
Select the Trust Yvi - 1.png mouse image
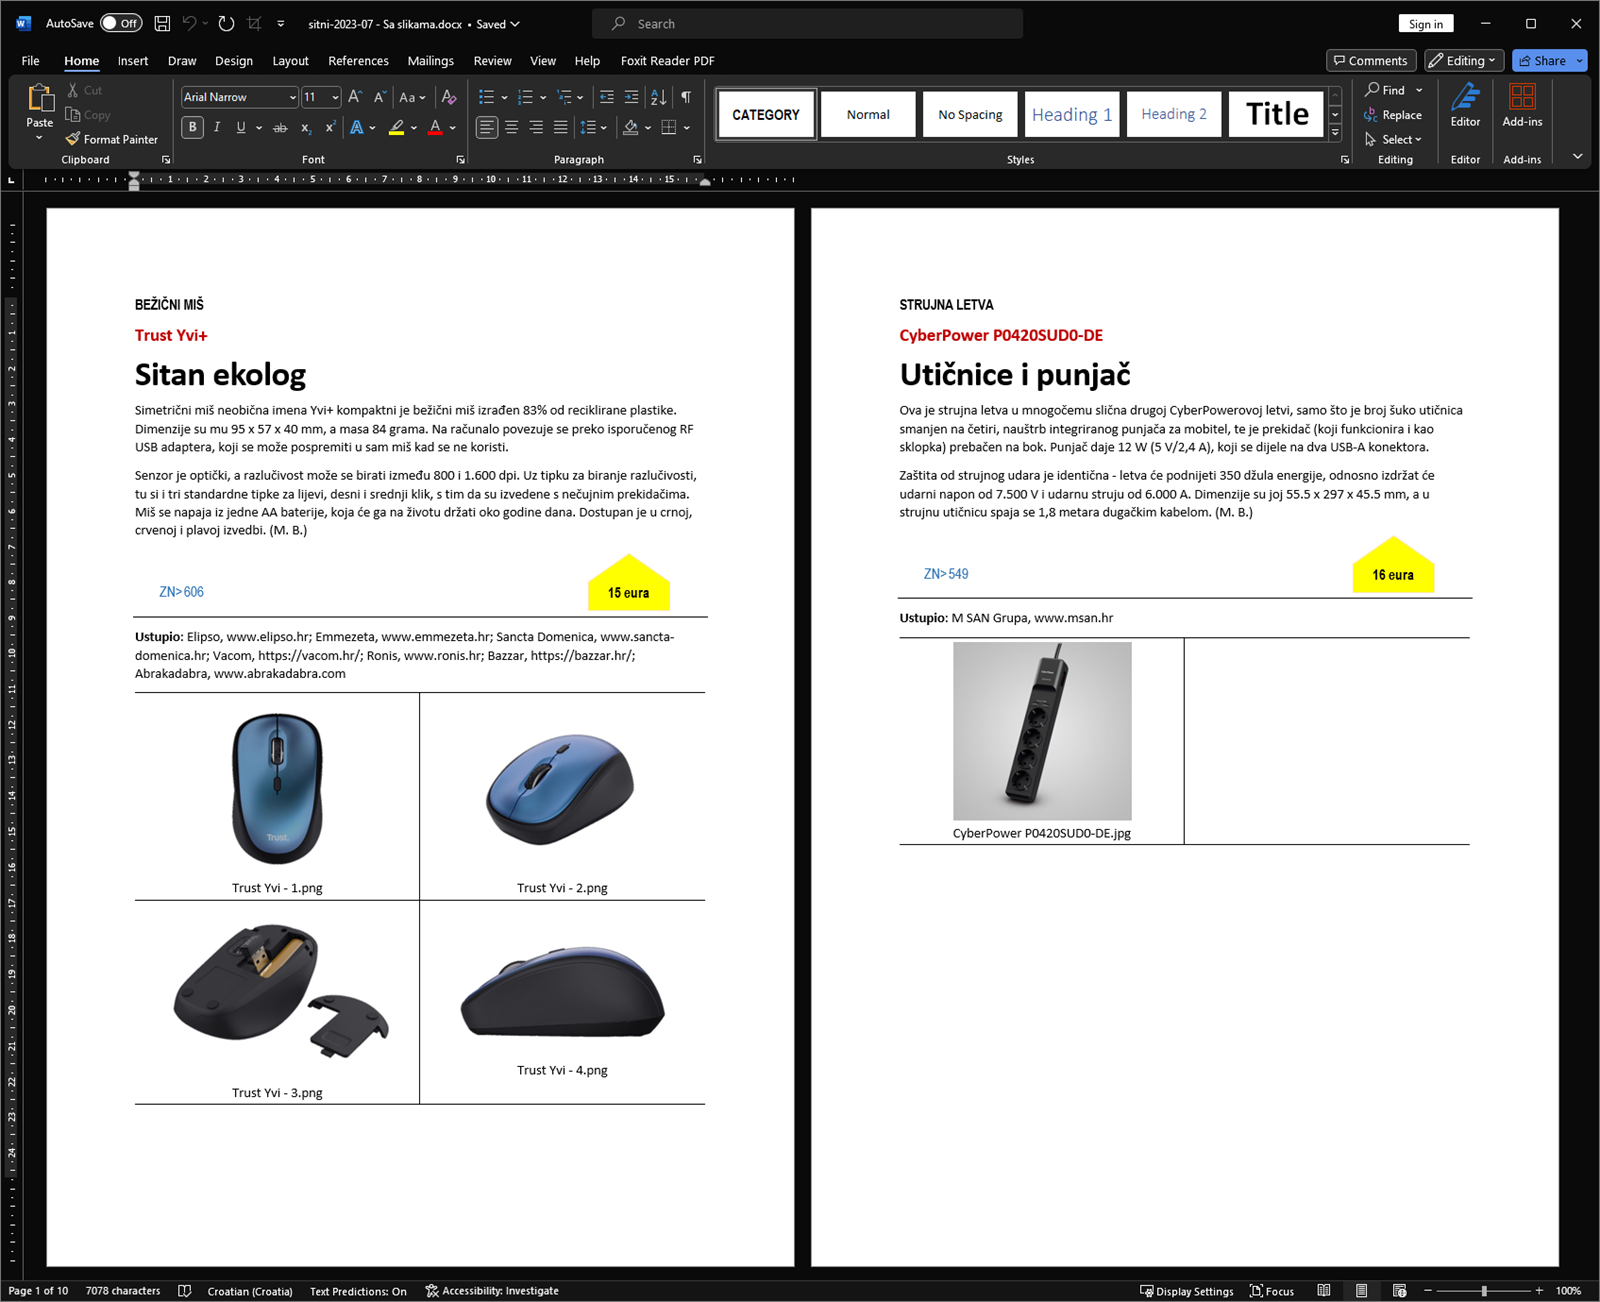277,788
